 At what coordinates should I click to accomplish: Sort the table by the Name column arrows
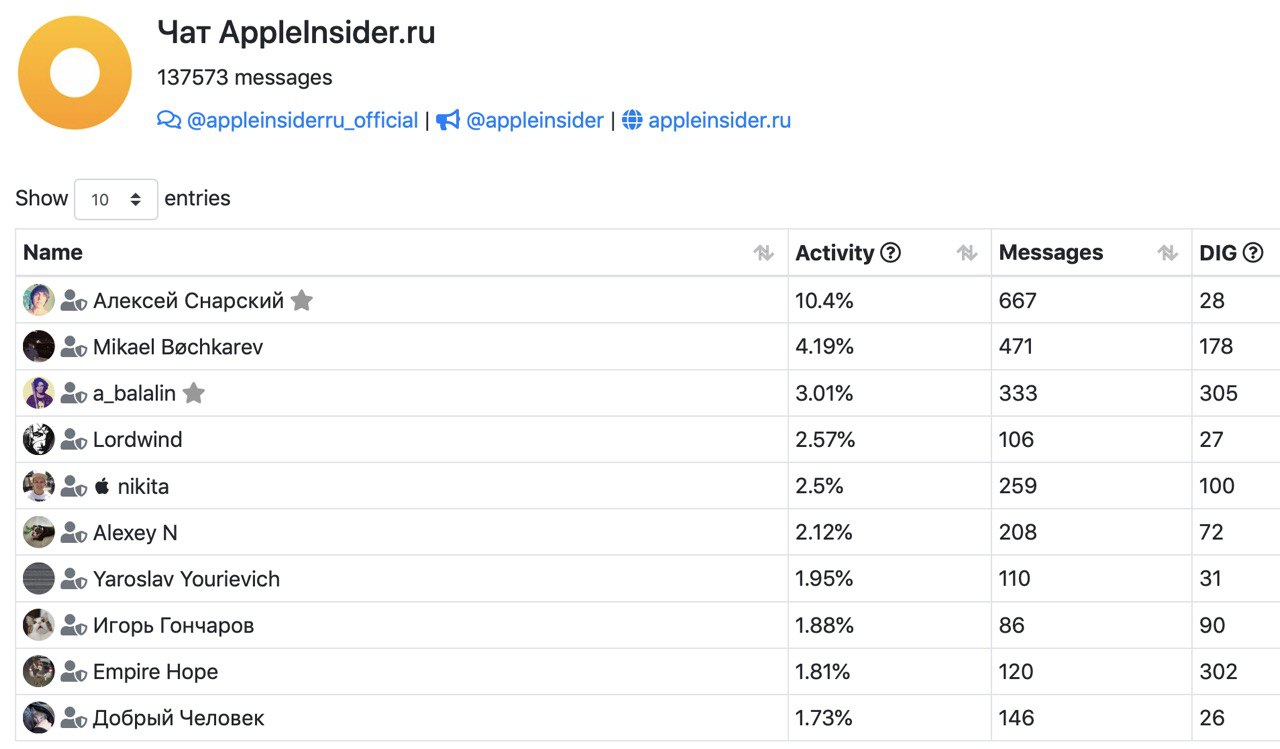tap(764, 253)
